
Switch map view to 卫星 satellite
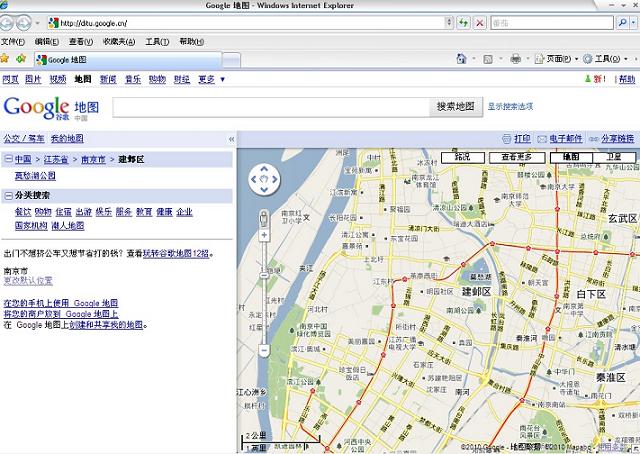click(x=613, y=157)
